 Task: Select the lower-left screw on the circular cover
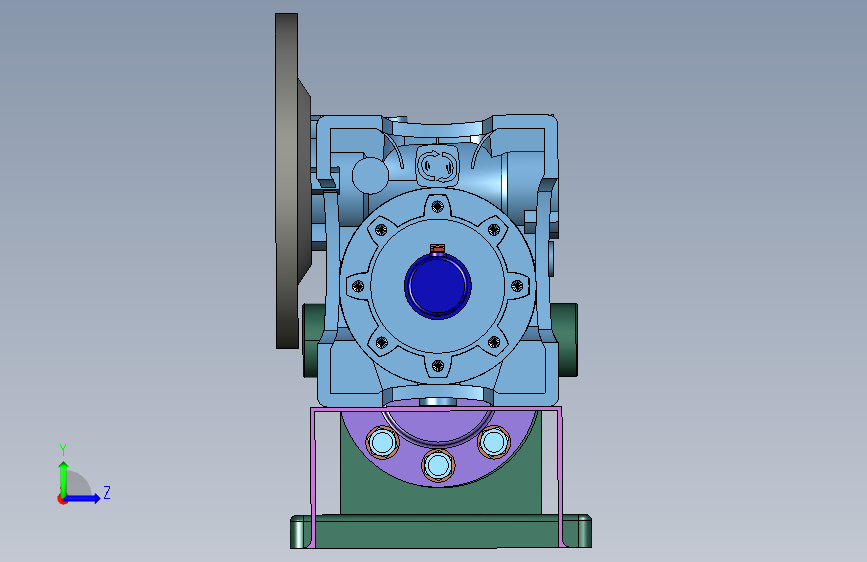click(382, 342)
